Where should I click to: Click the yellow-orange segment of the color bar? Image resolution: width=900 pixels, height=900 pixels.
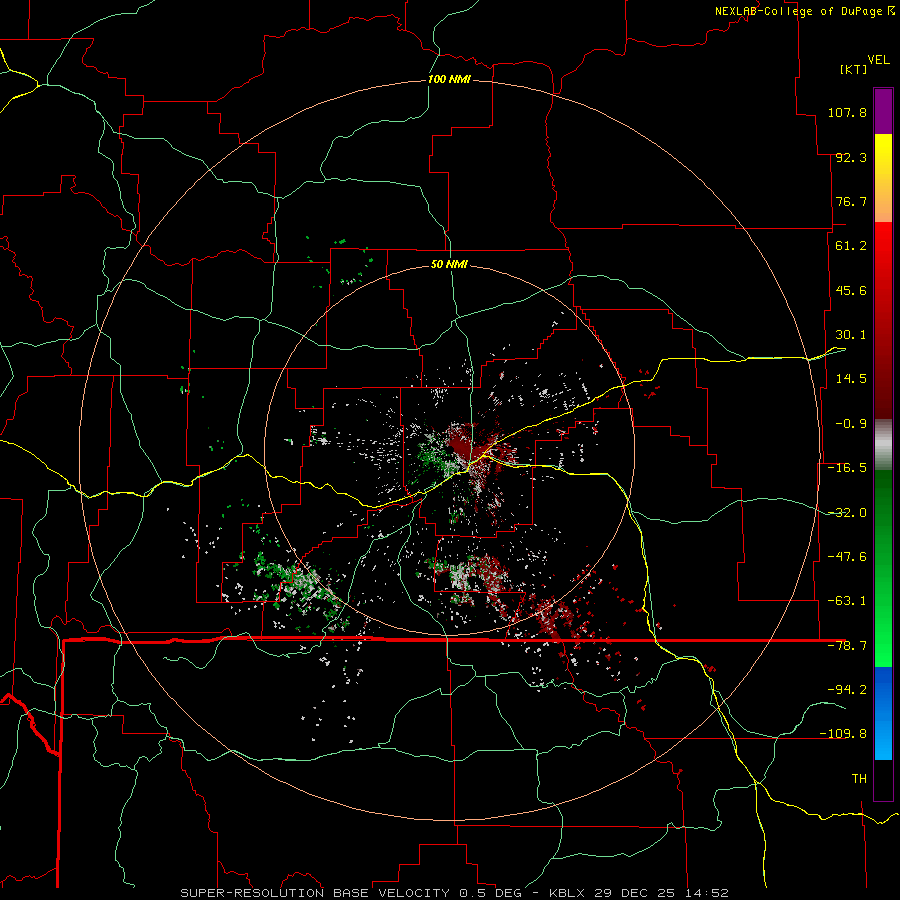[883, 178]
